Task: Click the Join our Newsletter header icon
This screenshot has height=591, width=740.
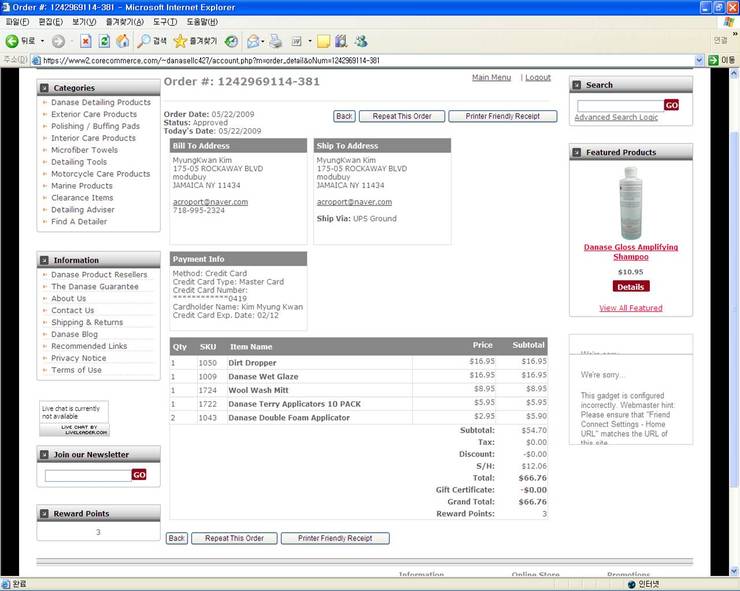Action: pyautogui.click(x=44, y=455)
